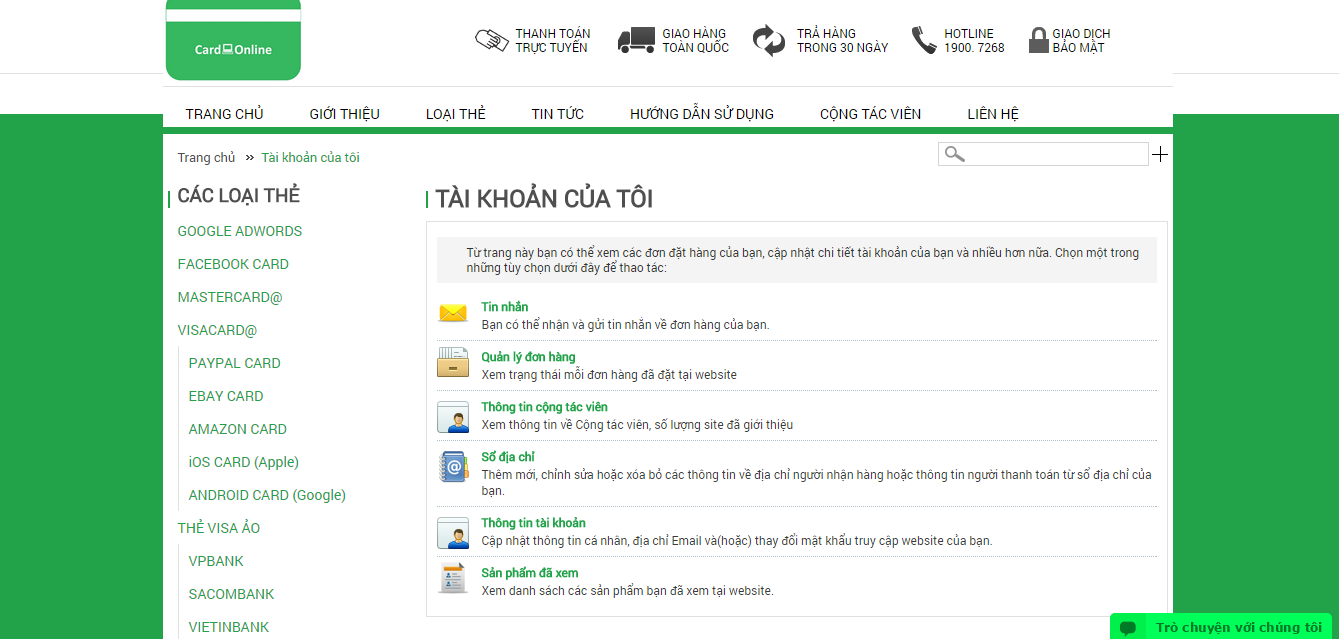Screen dimensions: 1339x639
Task: Select SACOMBANK in sidebar
Action: [x=232, y=594]
